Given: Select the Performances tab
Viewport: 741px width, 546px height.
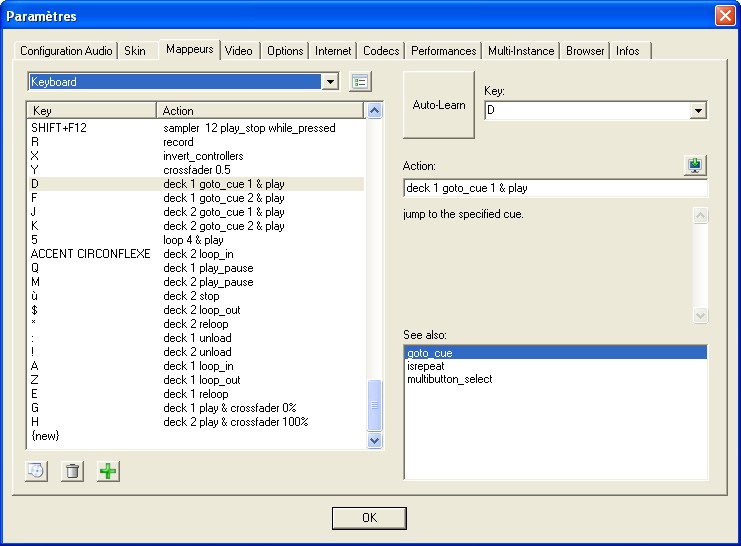Looking at the screenshot, I should coord(444,51).
